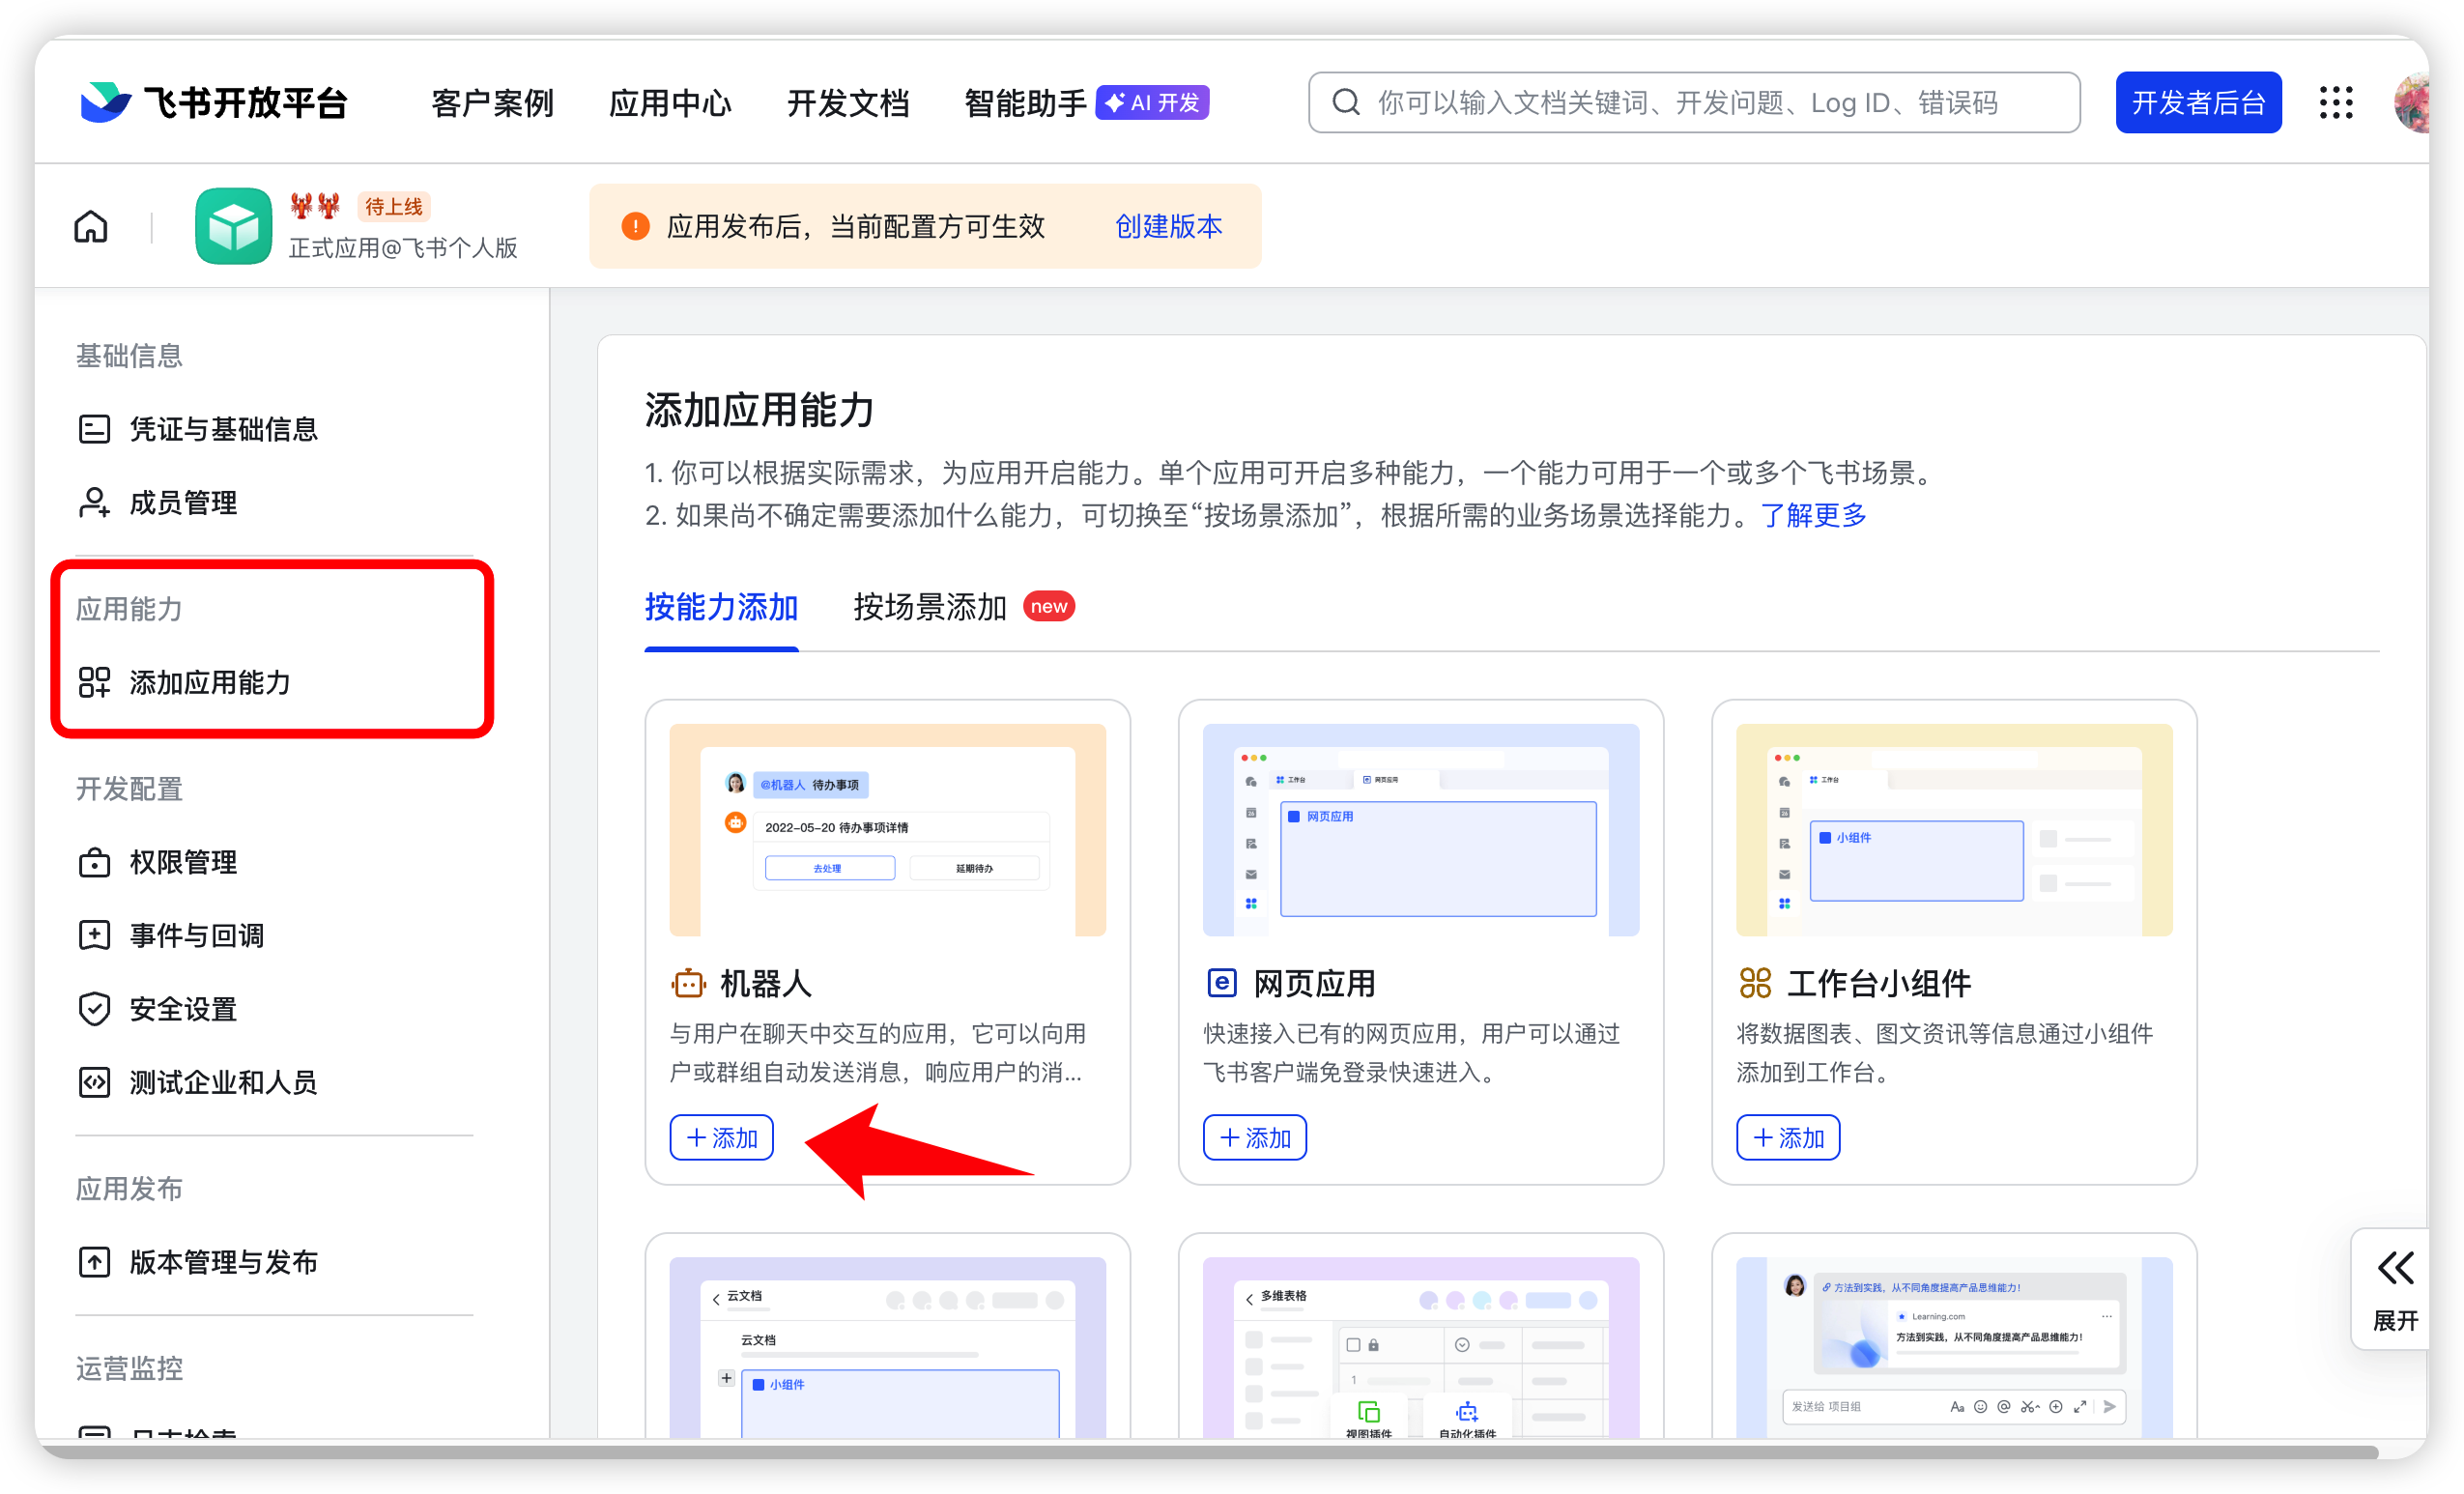Click 创建版本 in the warning banner

1168,227
